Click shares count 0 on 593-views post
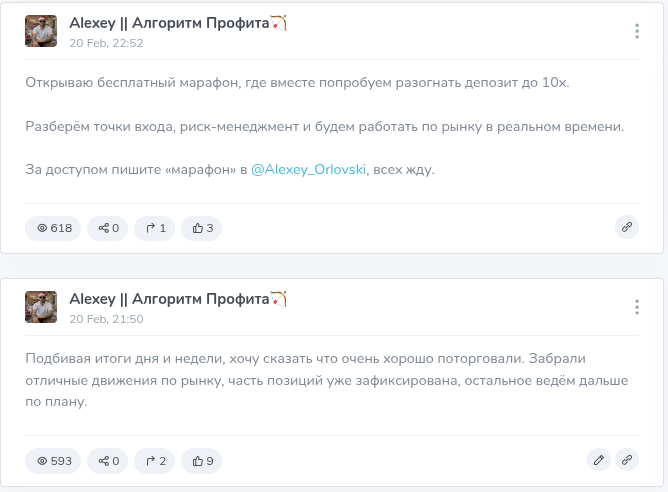Image resolution: width=668 pixels, height=492 pixels. click(x=107, y=461)
